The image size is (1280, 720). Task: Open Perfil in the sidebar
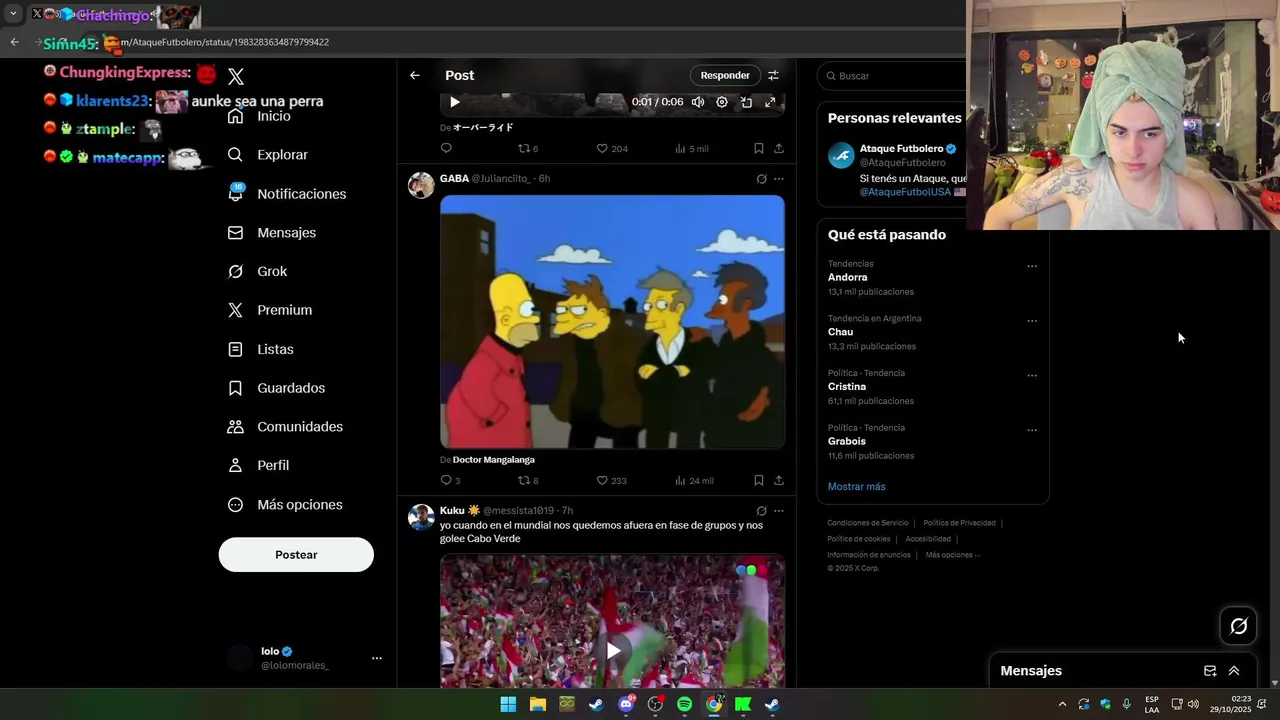(259, 465)
